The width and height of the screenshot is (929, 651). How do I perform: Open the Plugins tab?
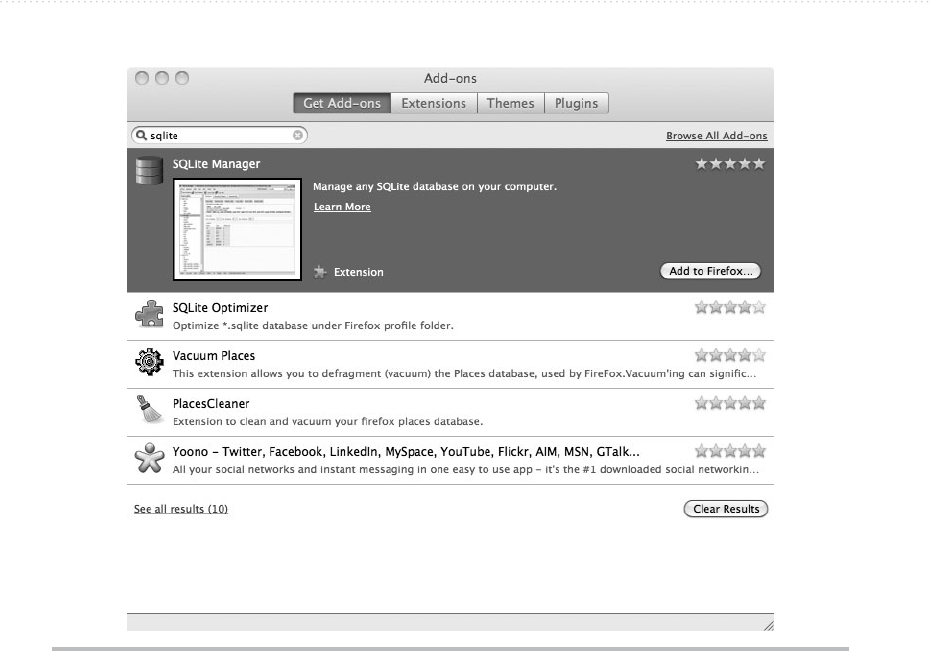pyautogui.click(x=576, y=103)
